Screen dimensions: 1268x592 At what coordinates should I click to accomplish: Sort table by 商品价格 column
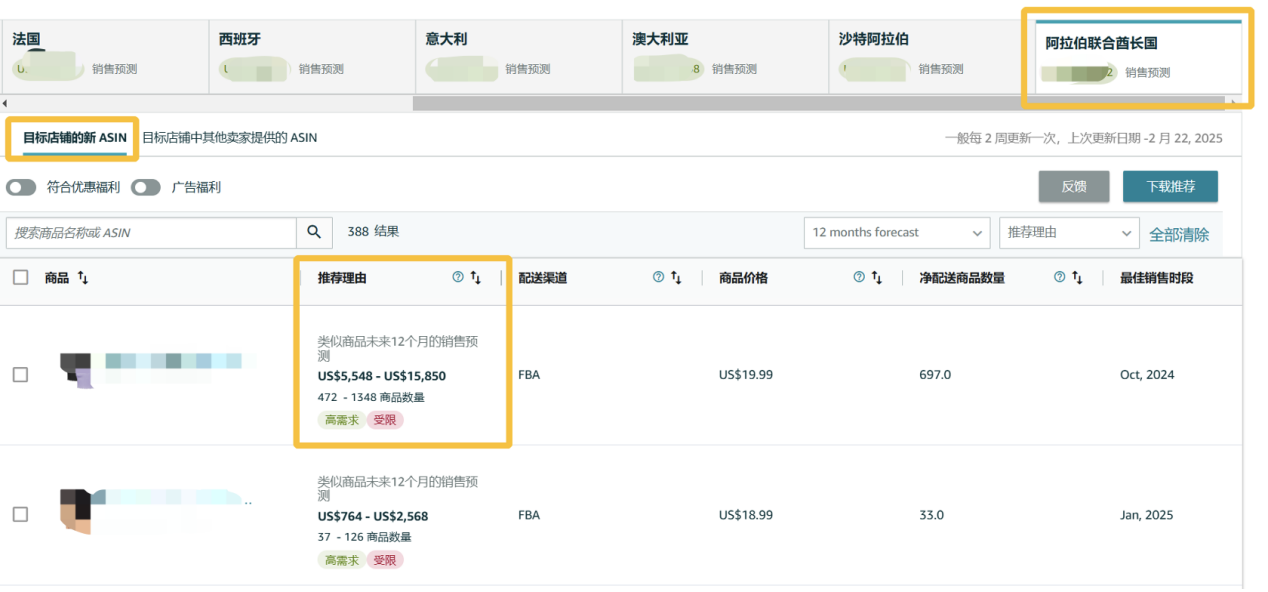coord(877,278)
